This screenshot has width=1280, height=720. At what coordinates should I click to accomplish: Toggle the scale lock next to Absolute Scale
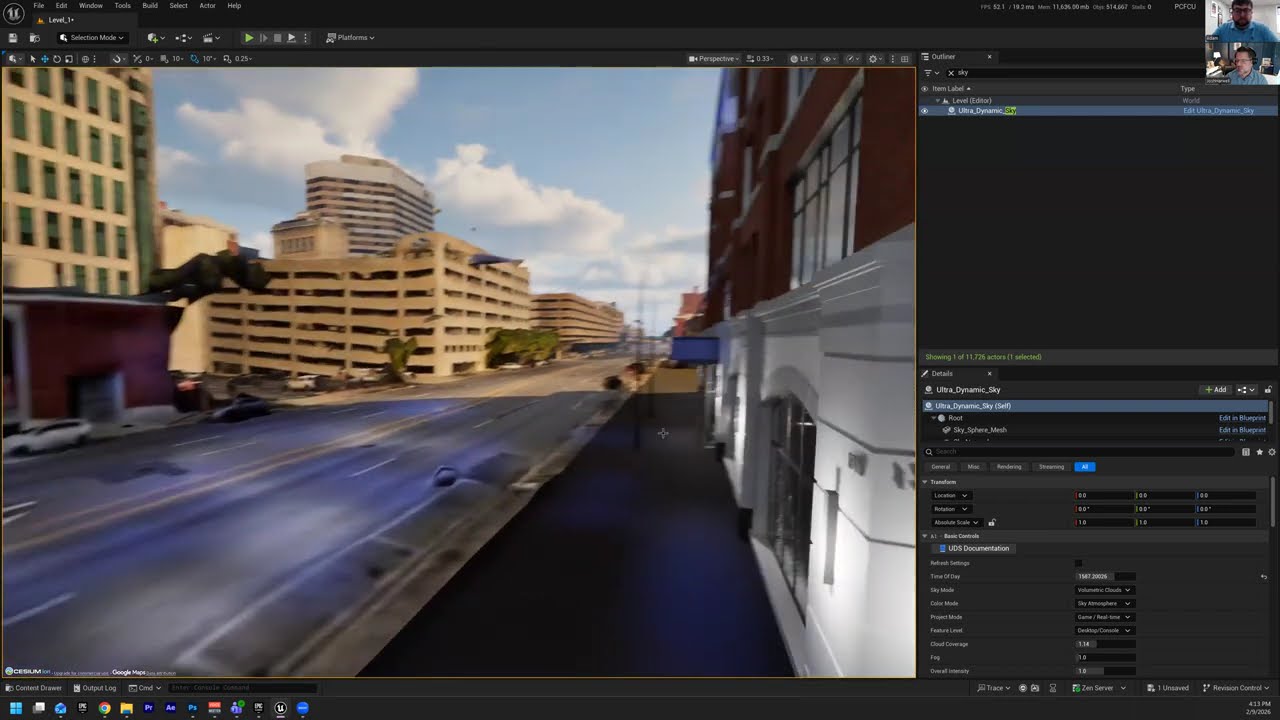point(992,522)
